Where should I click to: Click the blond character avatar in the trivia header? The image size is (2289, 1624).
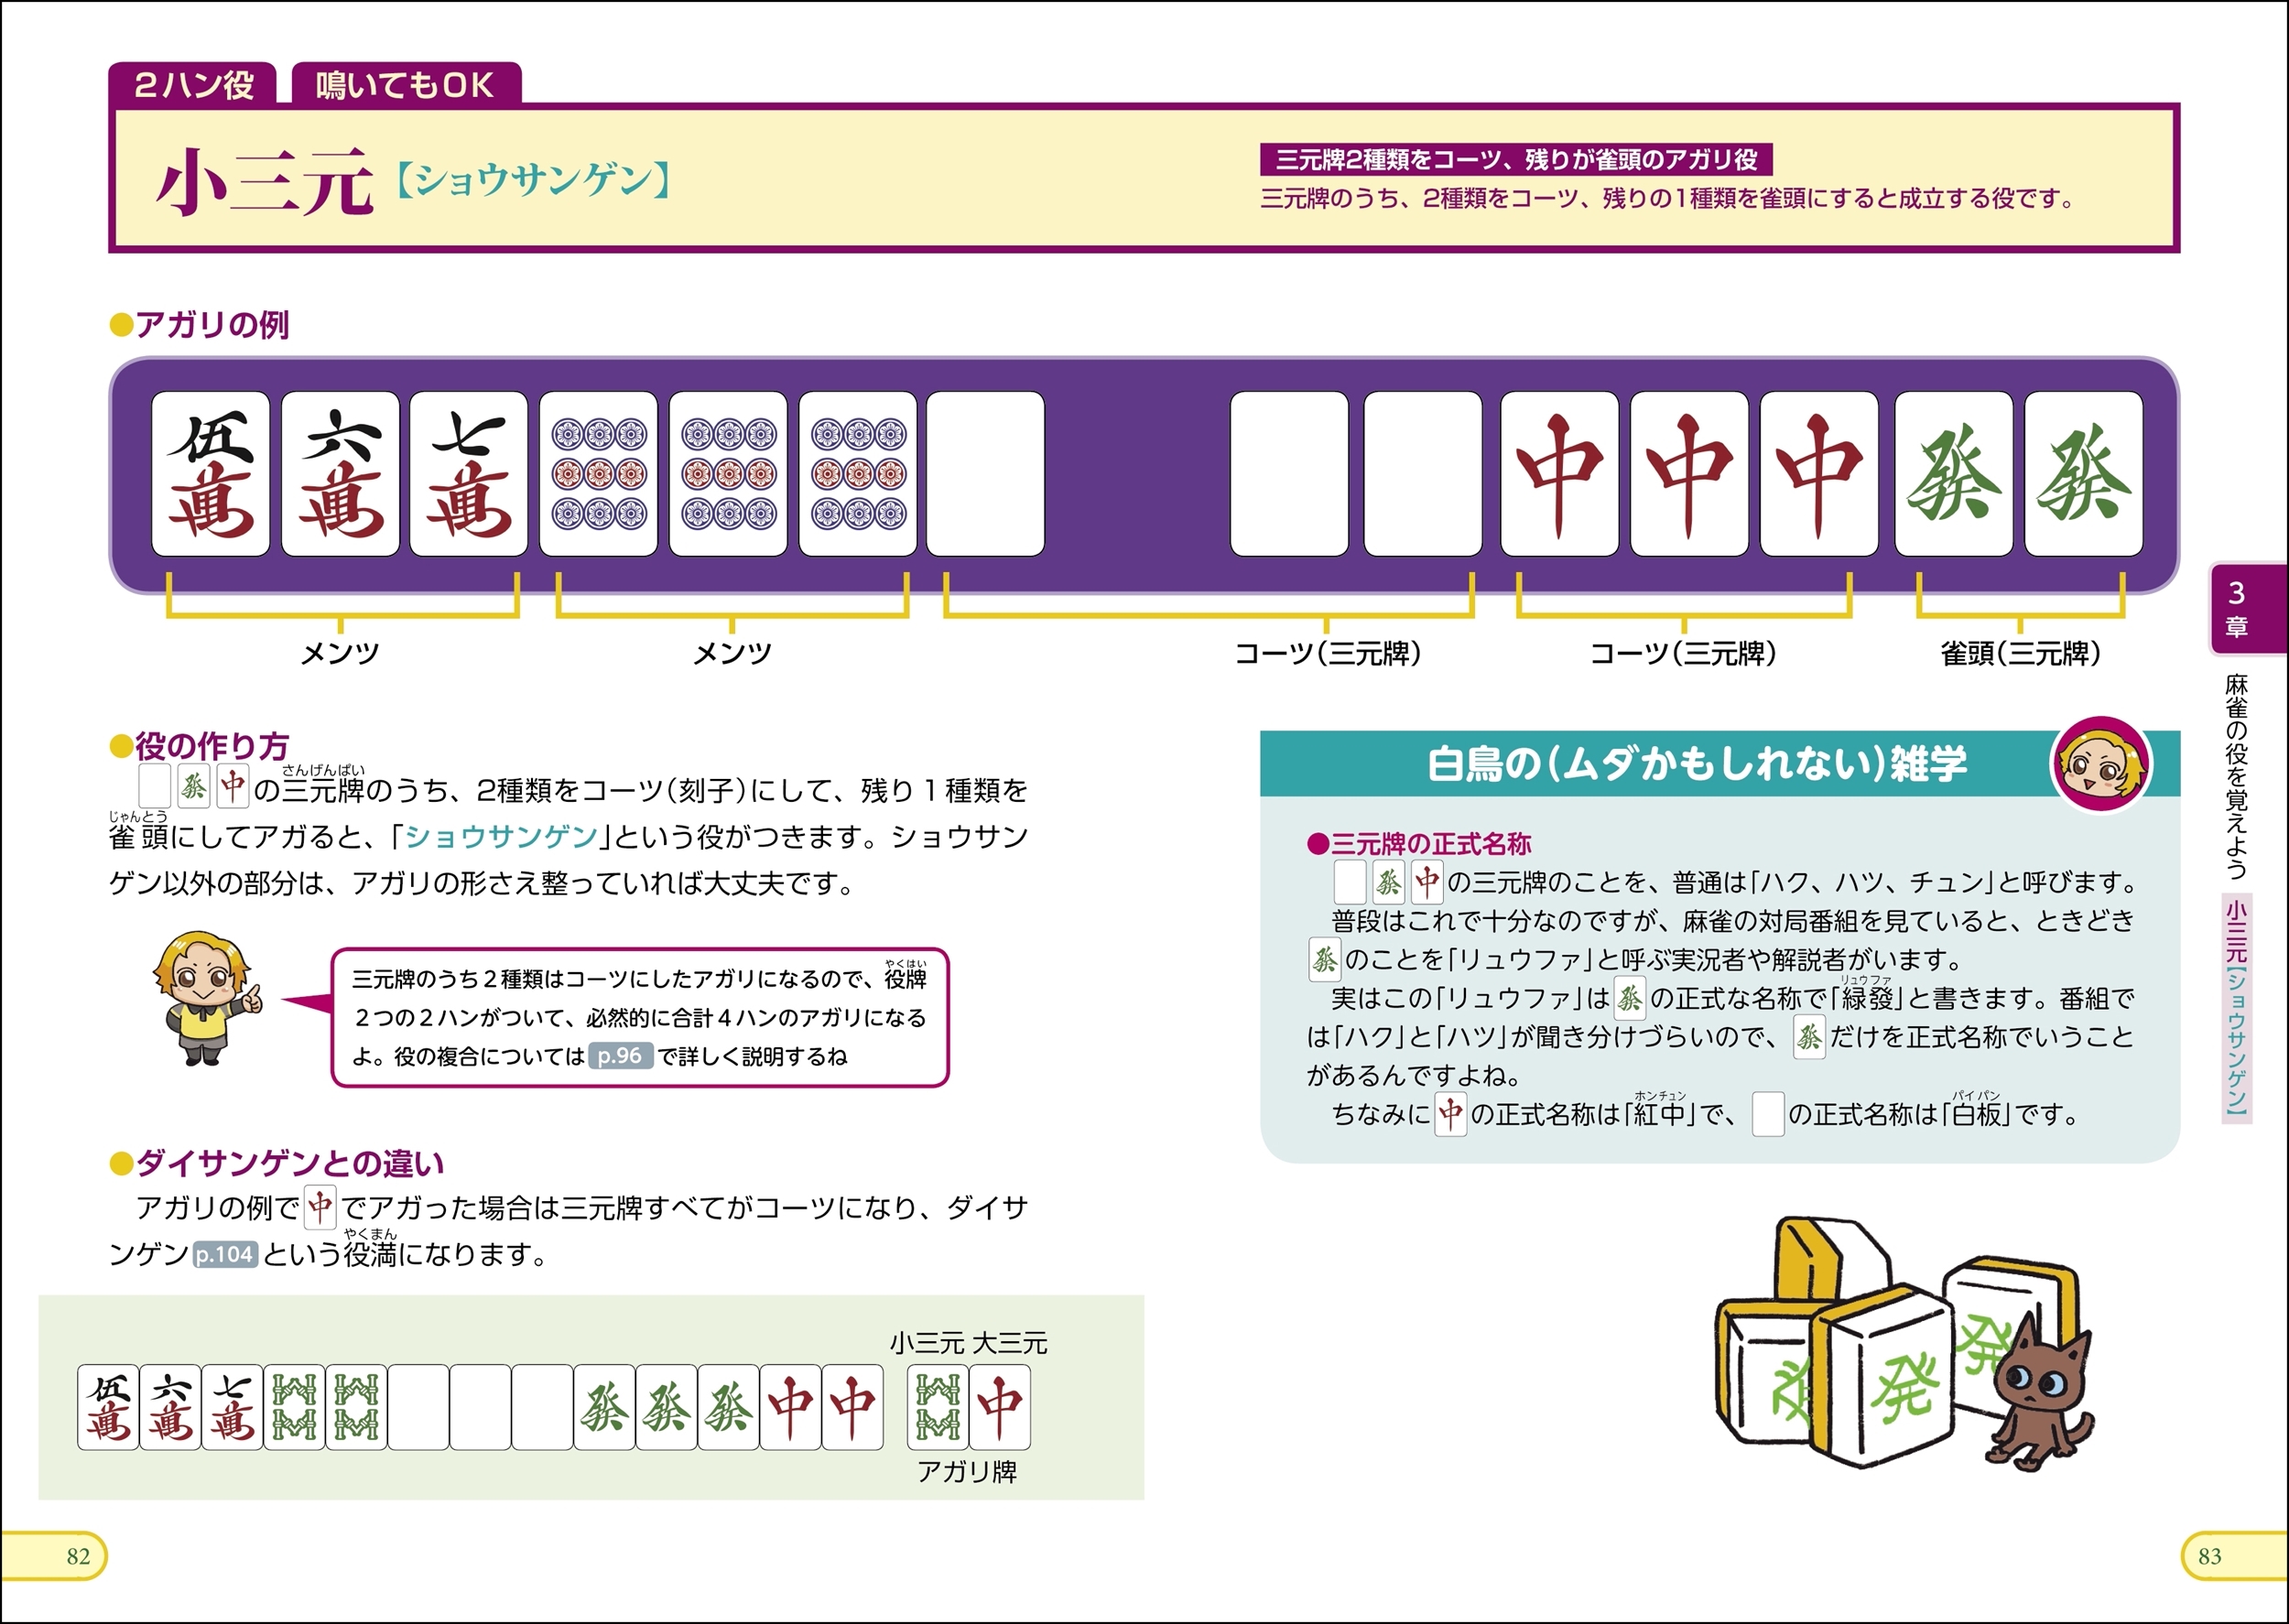point(2101,764)
